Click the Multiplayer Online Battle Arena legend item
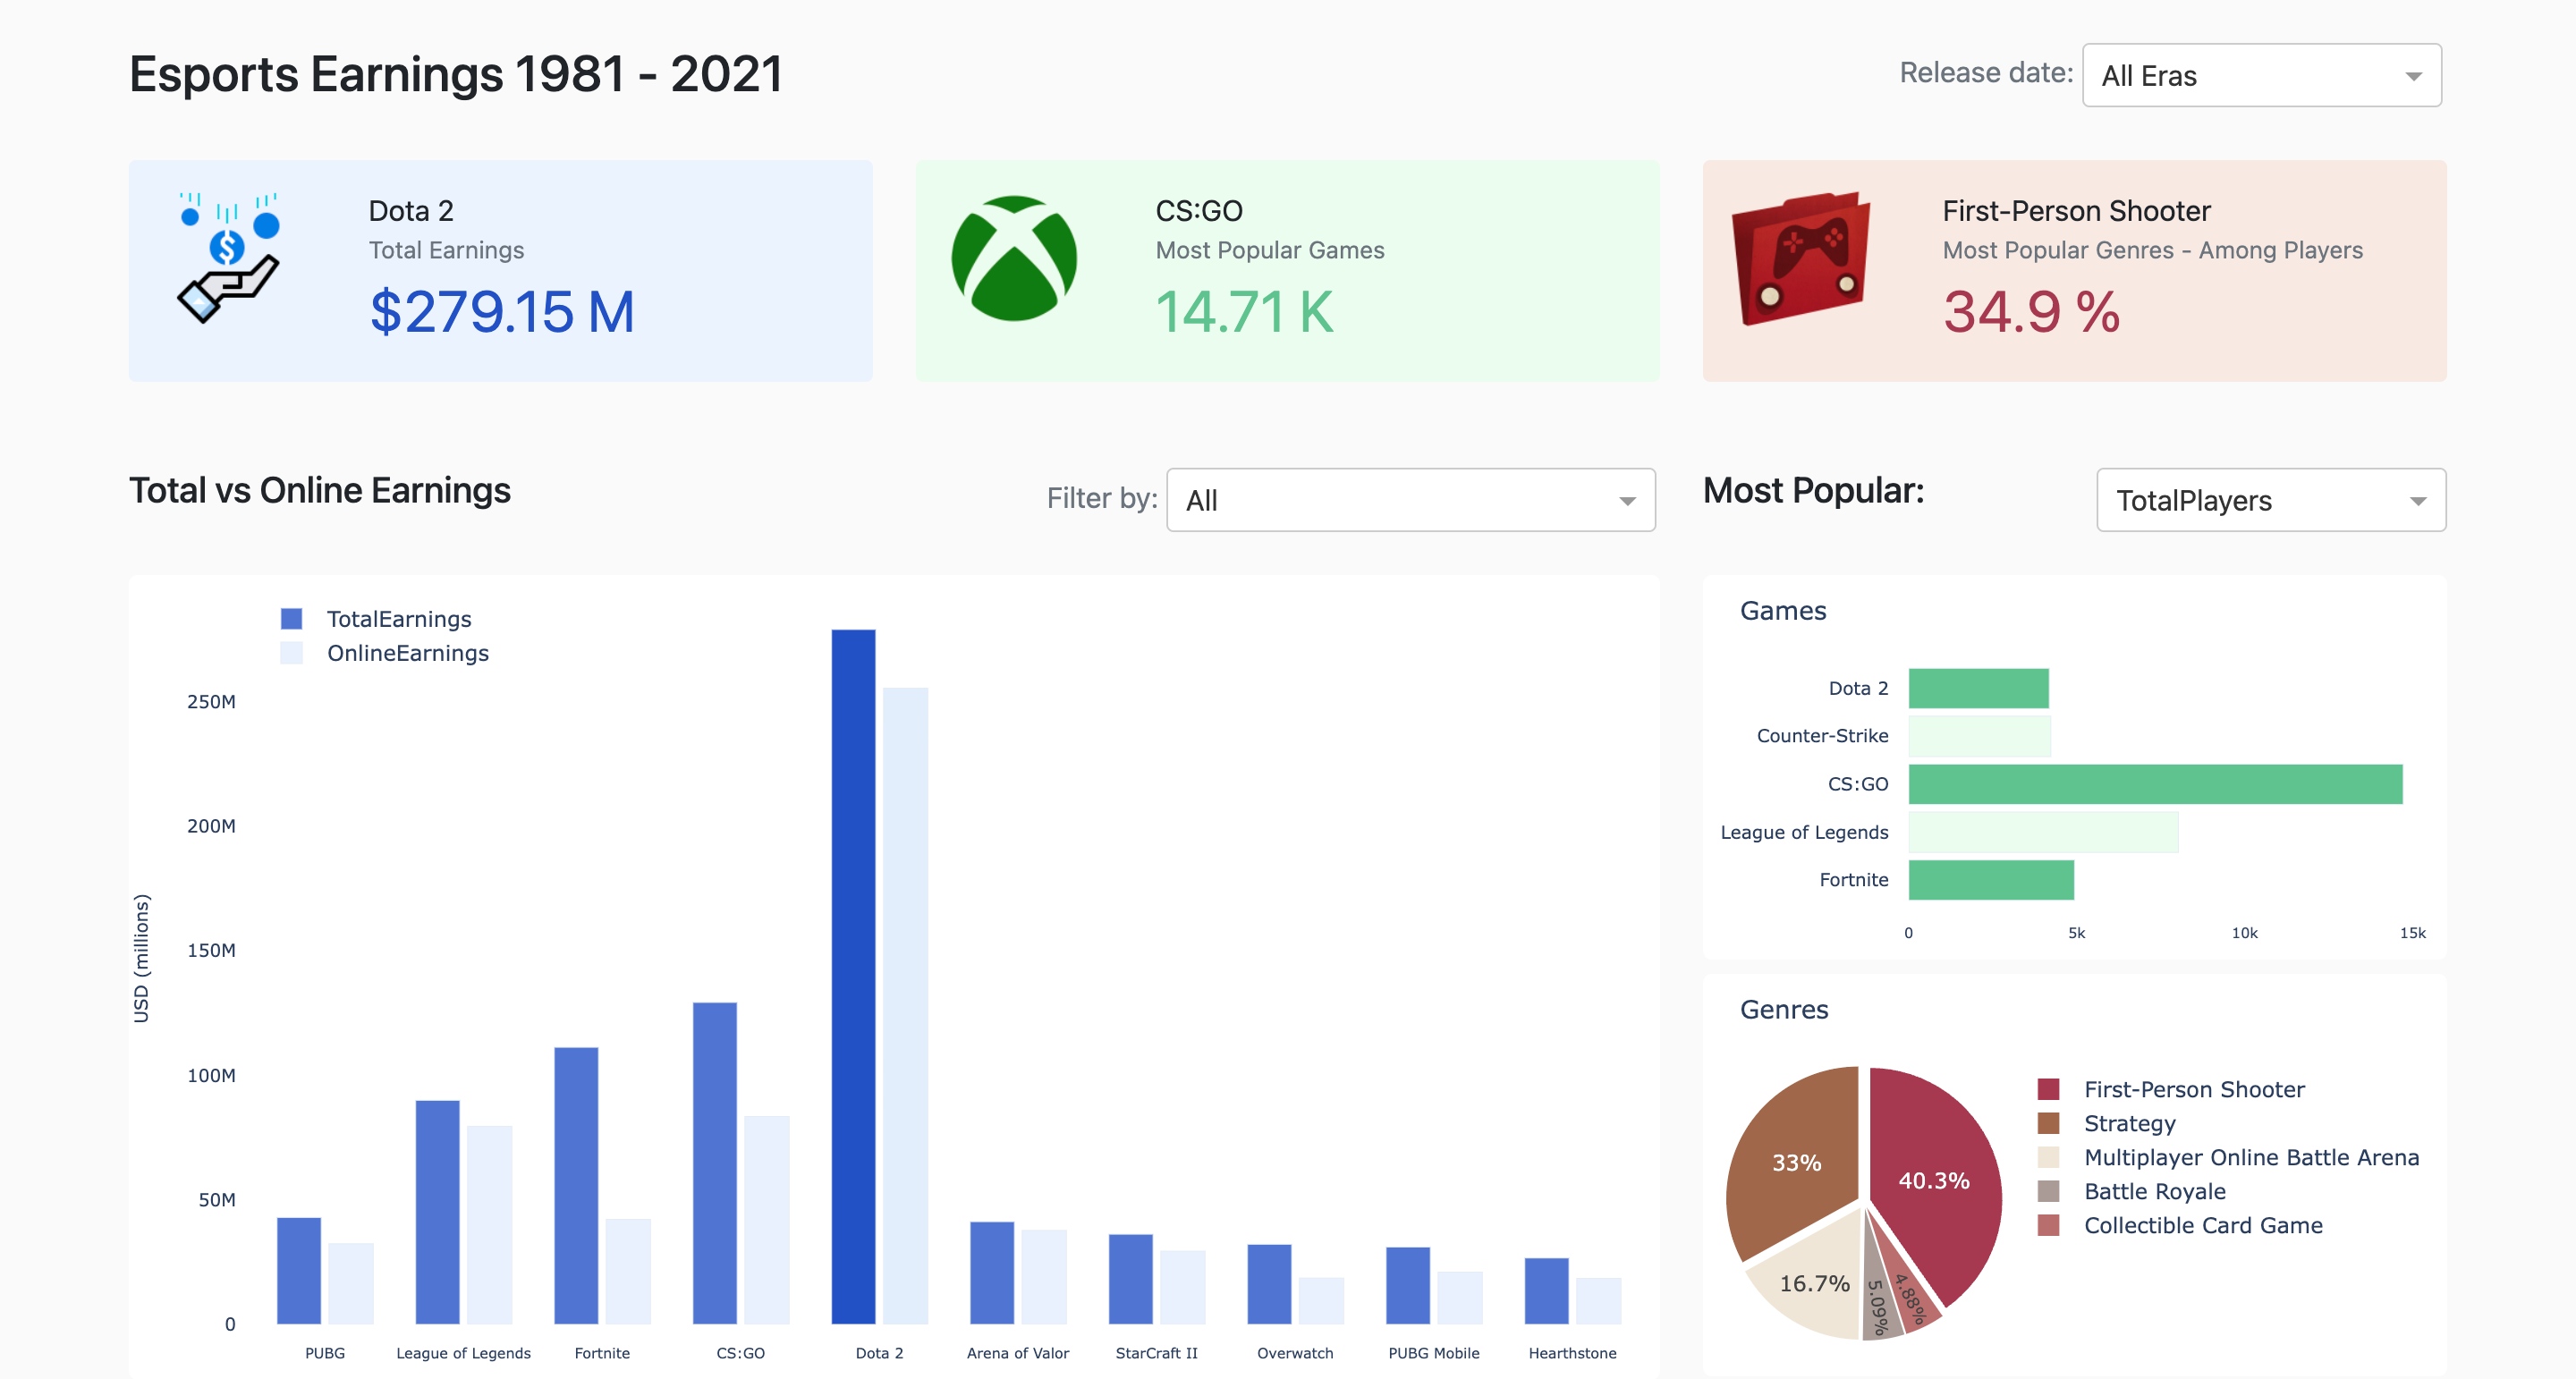Image resolution: width=2576 pixels, height=1379 pixels. pyautogui.click(x=2250, y=1157)
